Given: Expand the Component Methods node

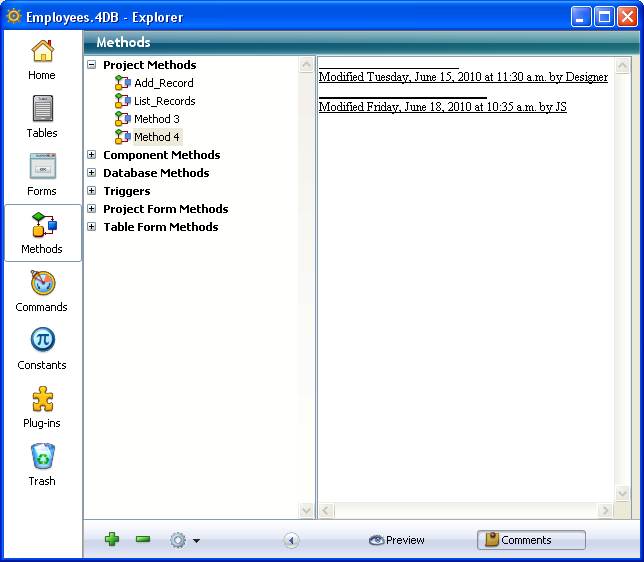Looking at the screenshot, I should [x=92, y=154].
